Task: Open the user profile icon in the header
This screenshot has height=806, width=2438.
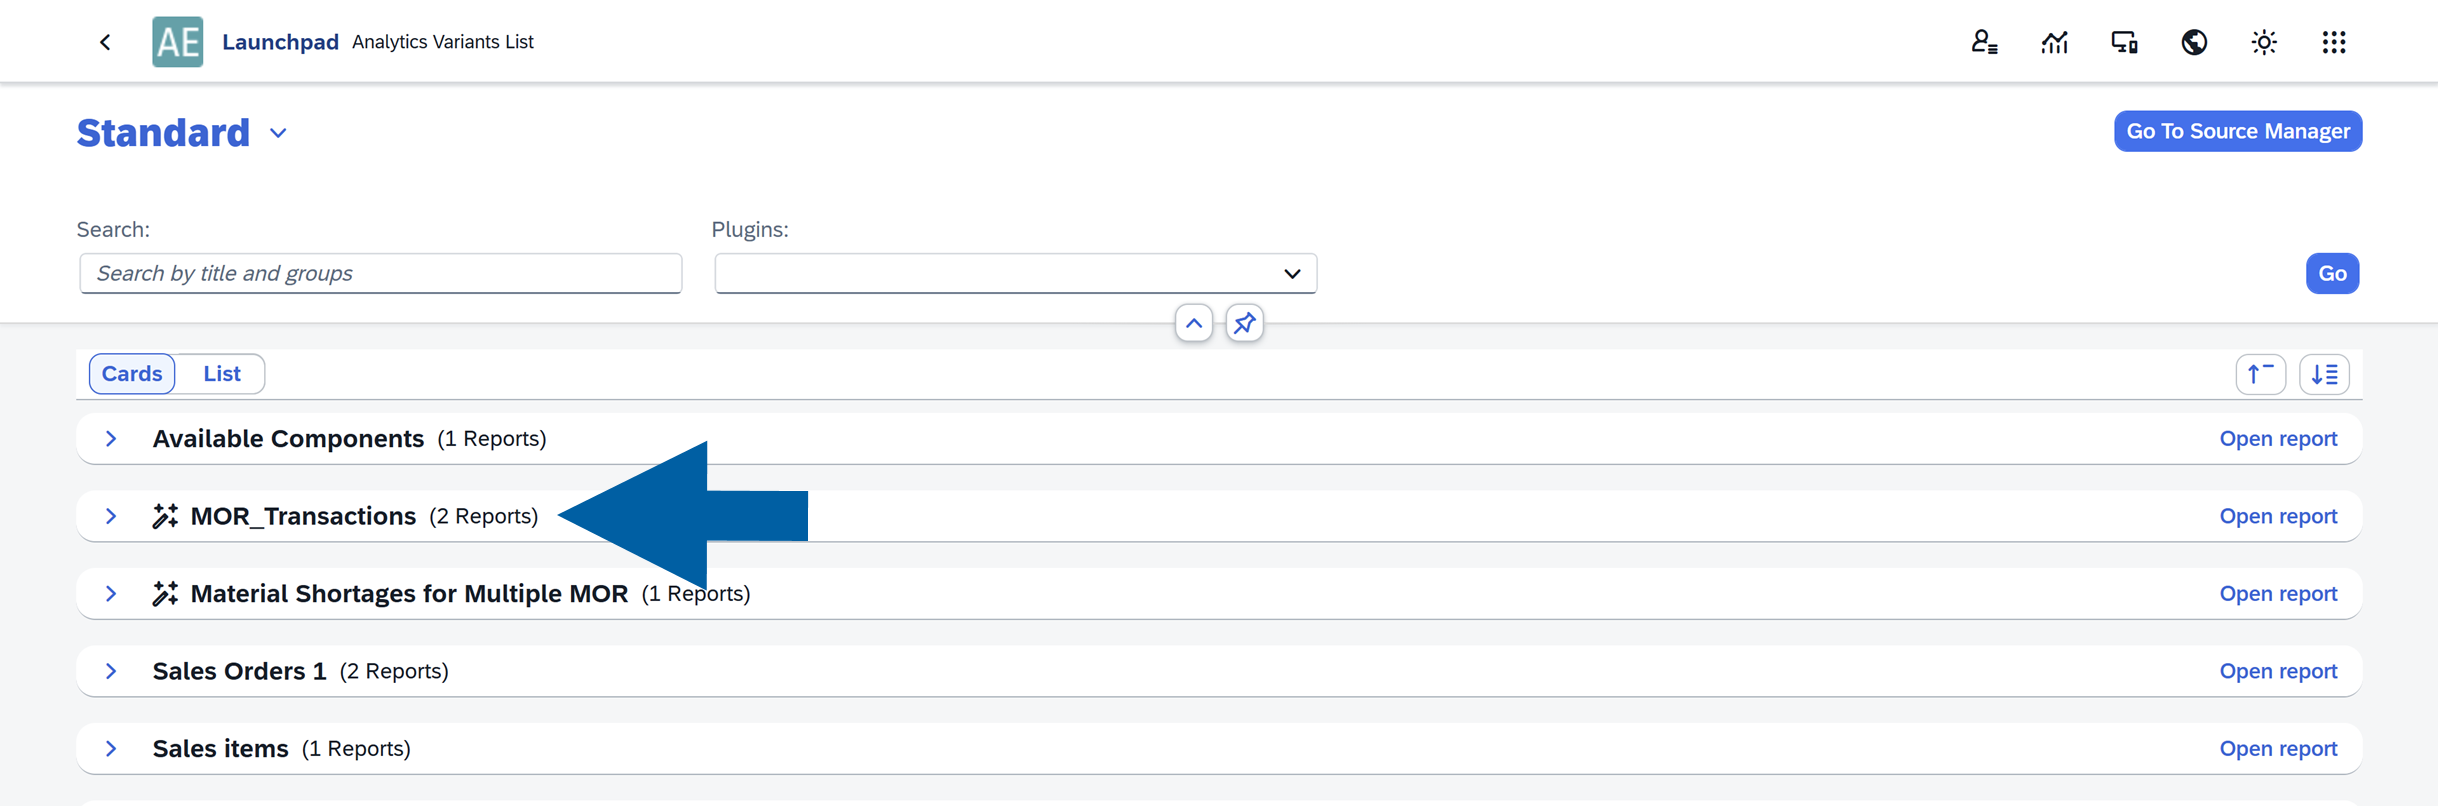Action: click(1985, 41)
